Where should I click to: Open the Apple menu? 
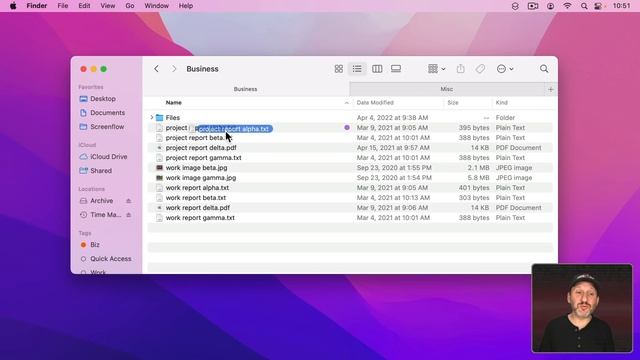click(13, 6)
